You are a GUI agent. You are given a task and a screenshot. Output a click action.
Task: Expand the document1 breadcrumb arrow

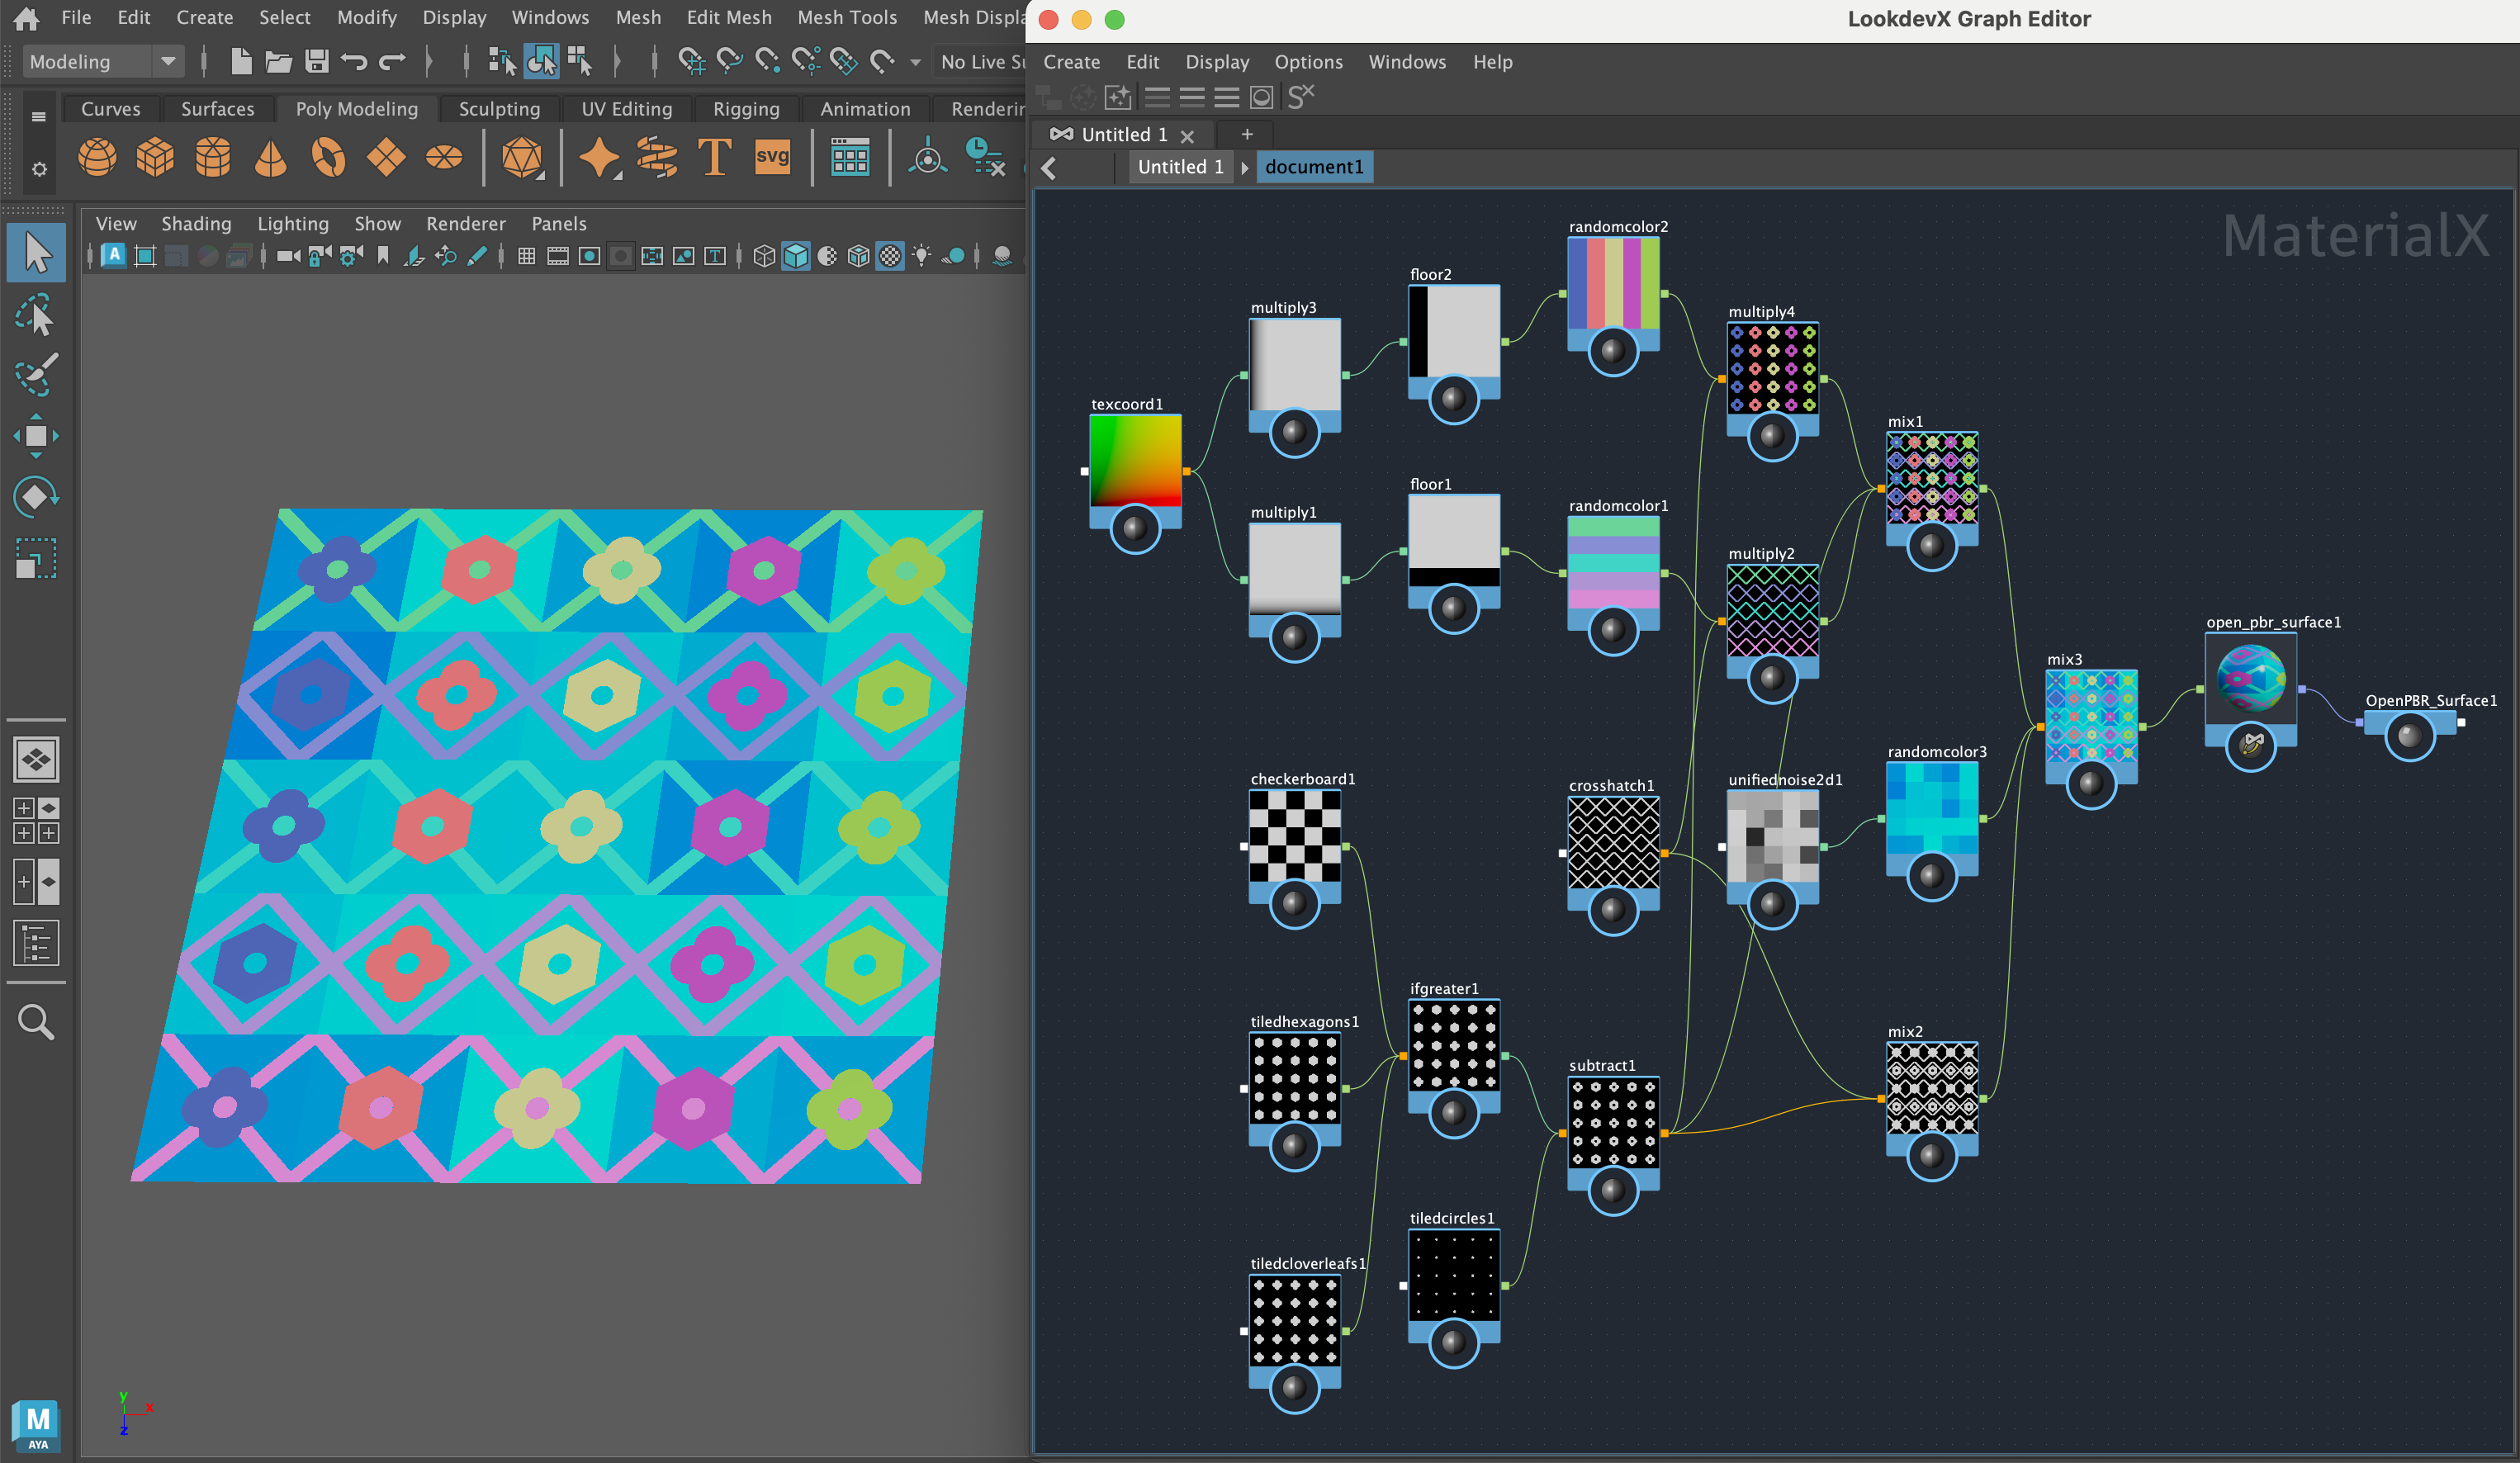click(x=1245, y=168)
